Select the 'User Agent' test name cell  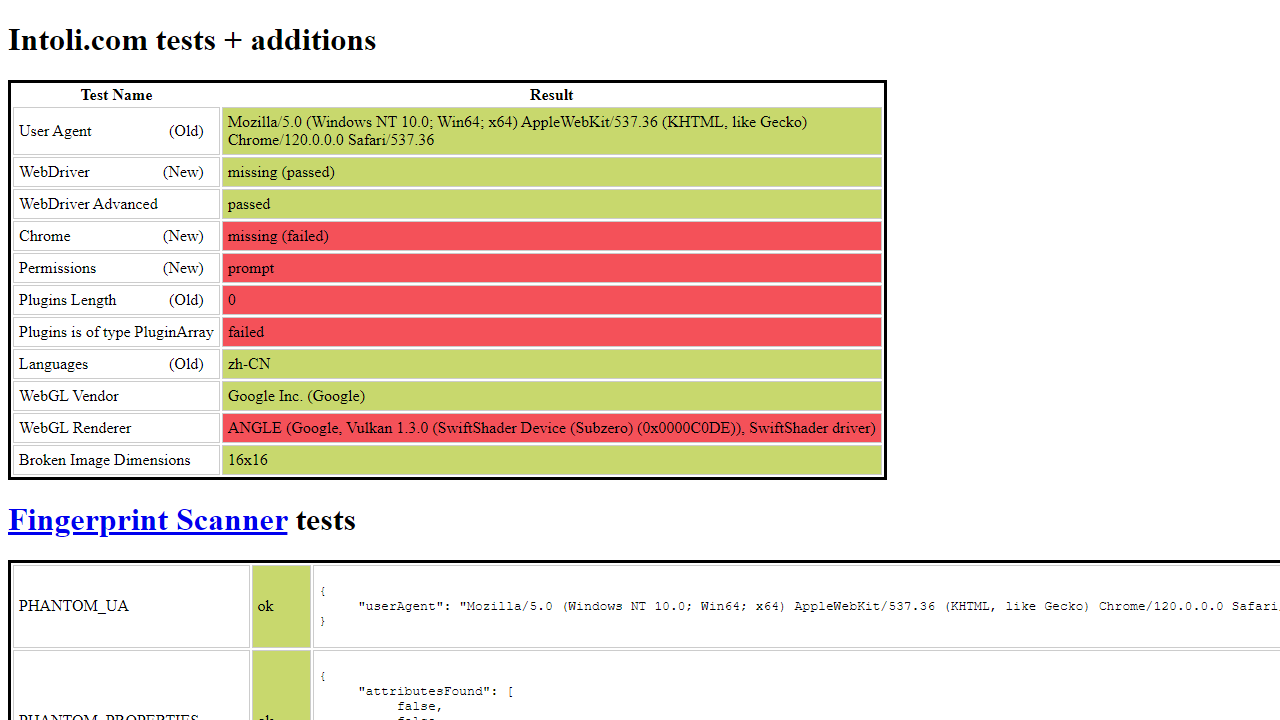pos(116,131)
